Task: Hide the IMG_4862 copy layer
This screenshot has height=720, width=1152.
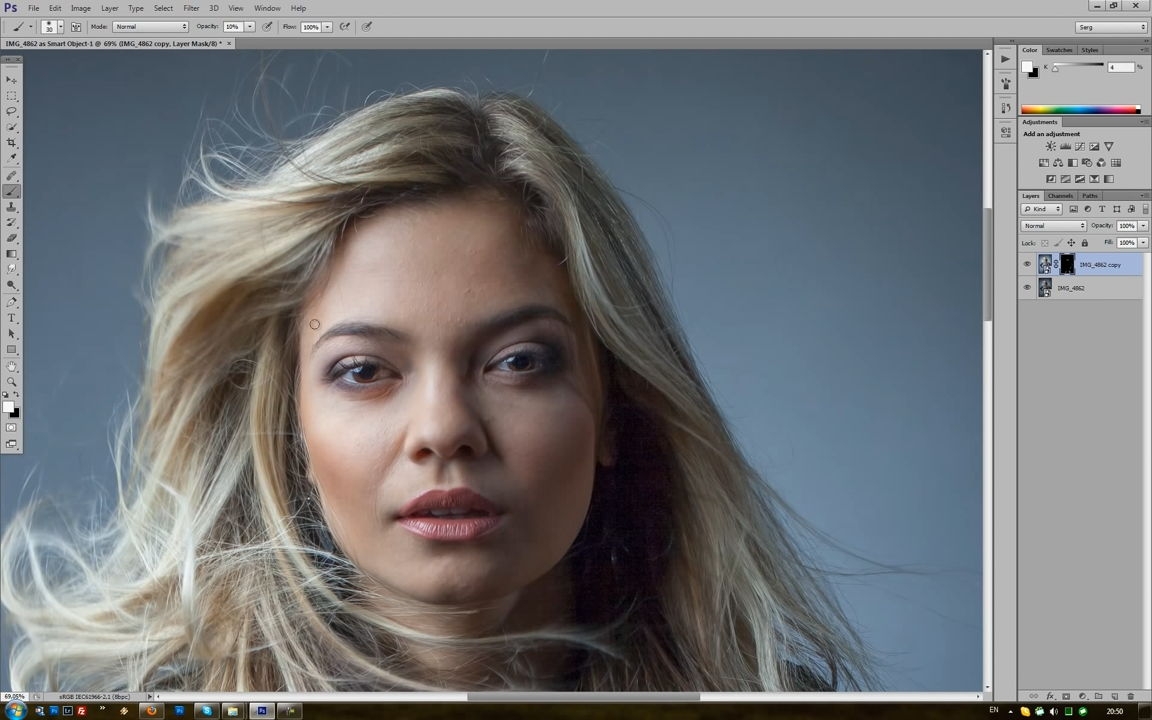Action: pos(1027,264)
